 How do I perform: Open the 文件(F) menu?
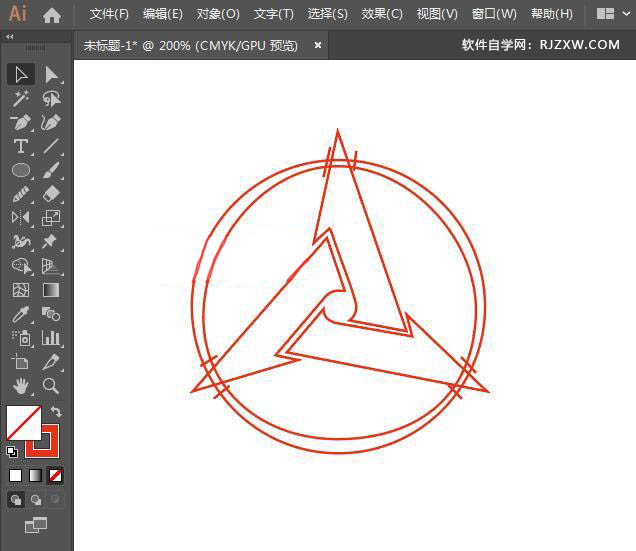(x=109, y=14)
